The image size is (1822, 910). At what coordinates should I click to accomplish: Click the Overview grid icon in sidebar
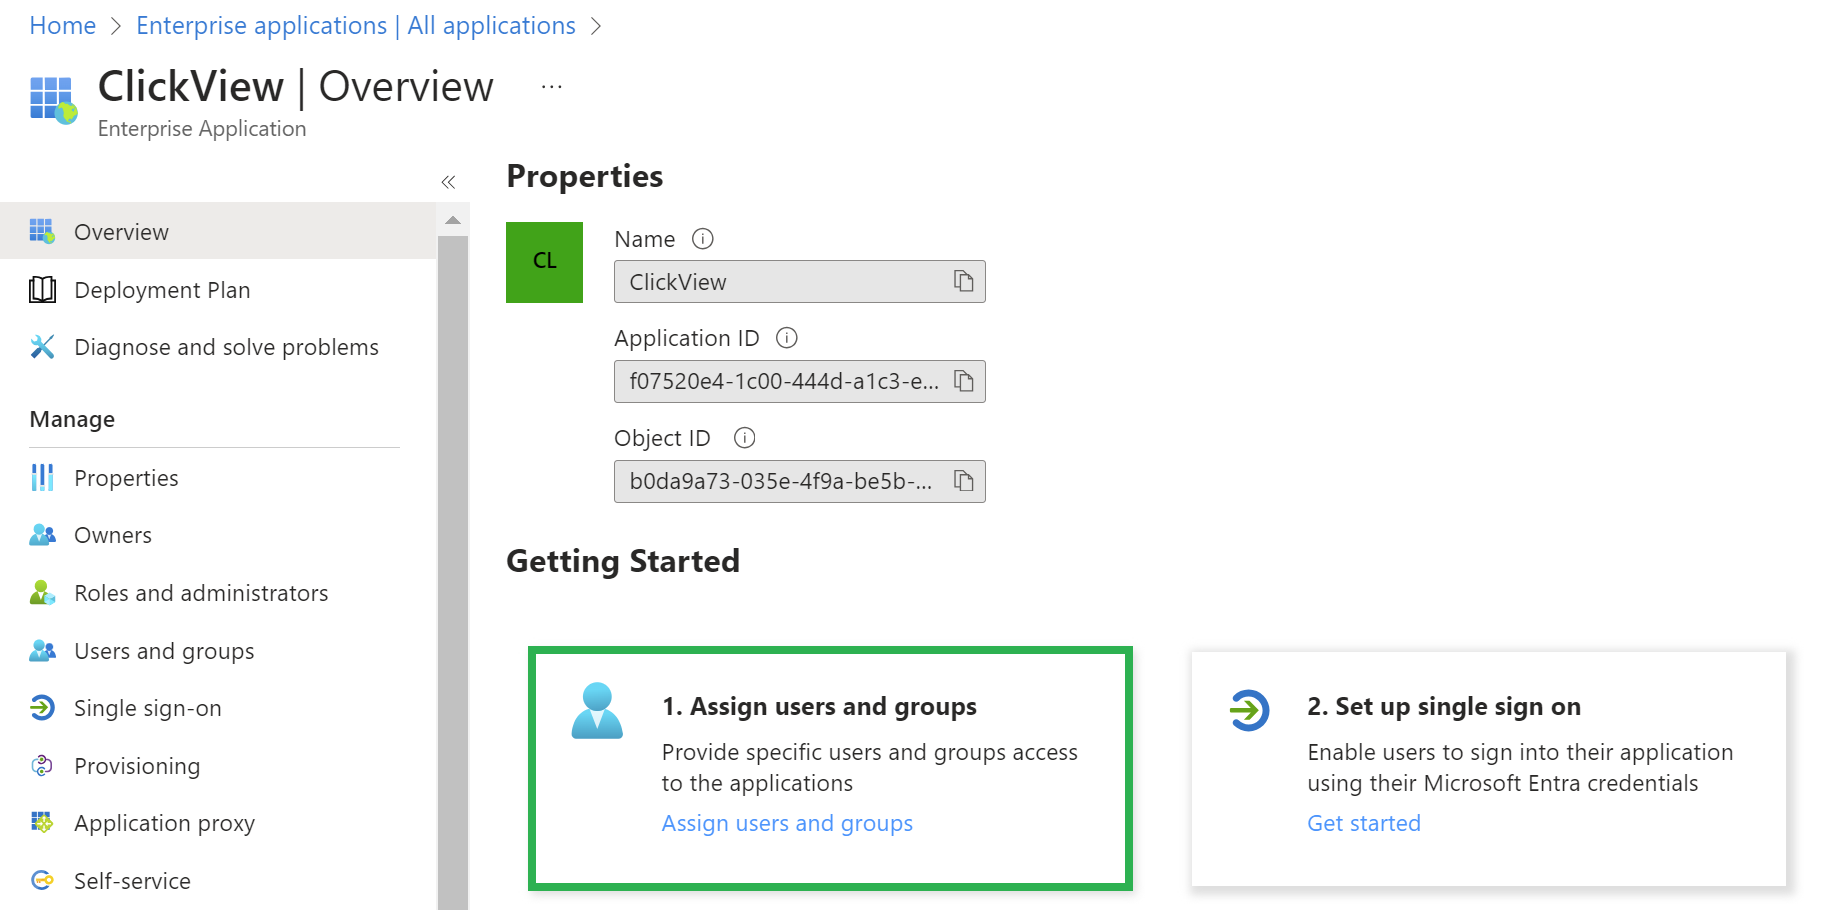coord(42,231)
